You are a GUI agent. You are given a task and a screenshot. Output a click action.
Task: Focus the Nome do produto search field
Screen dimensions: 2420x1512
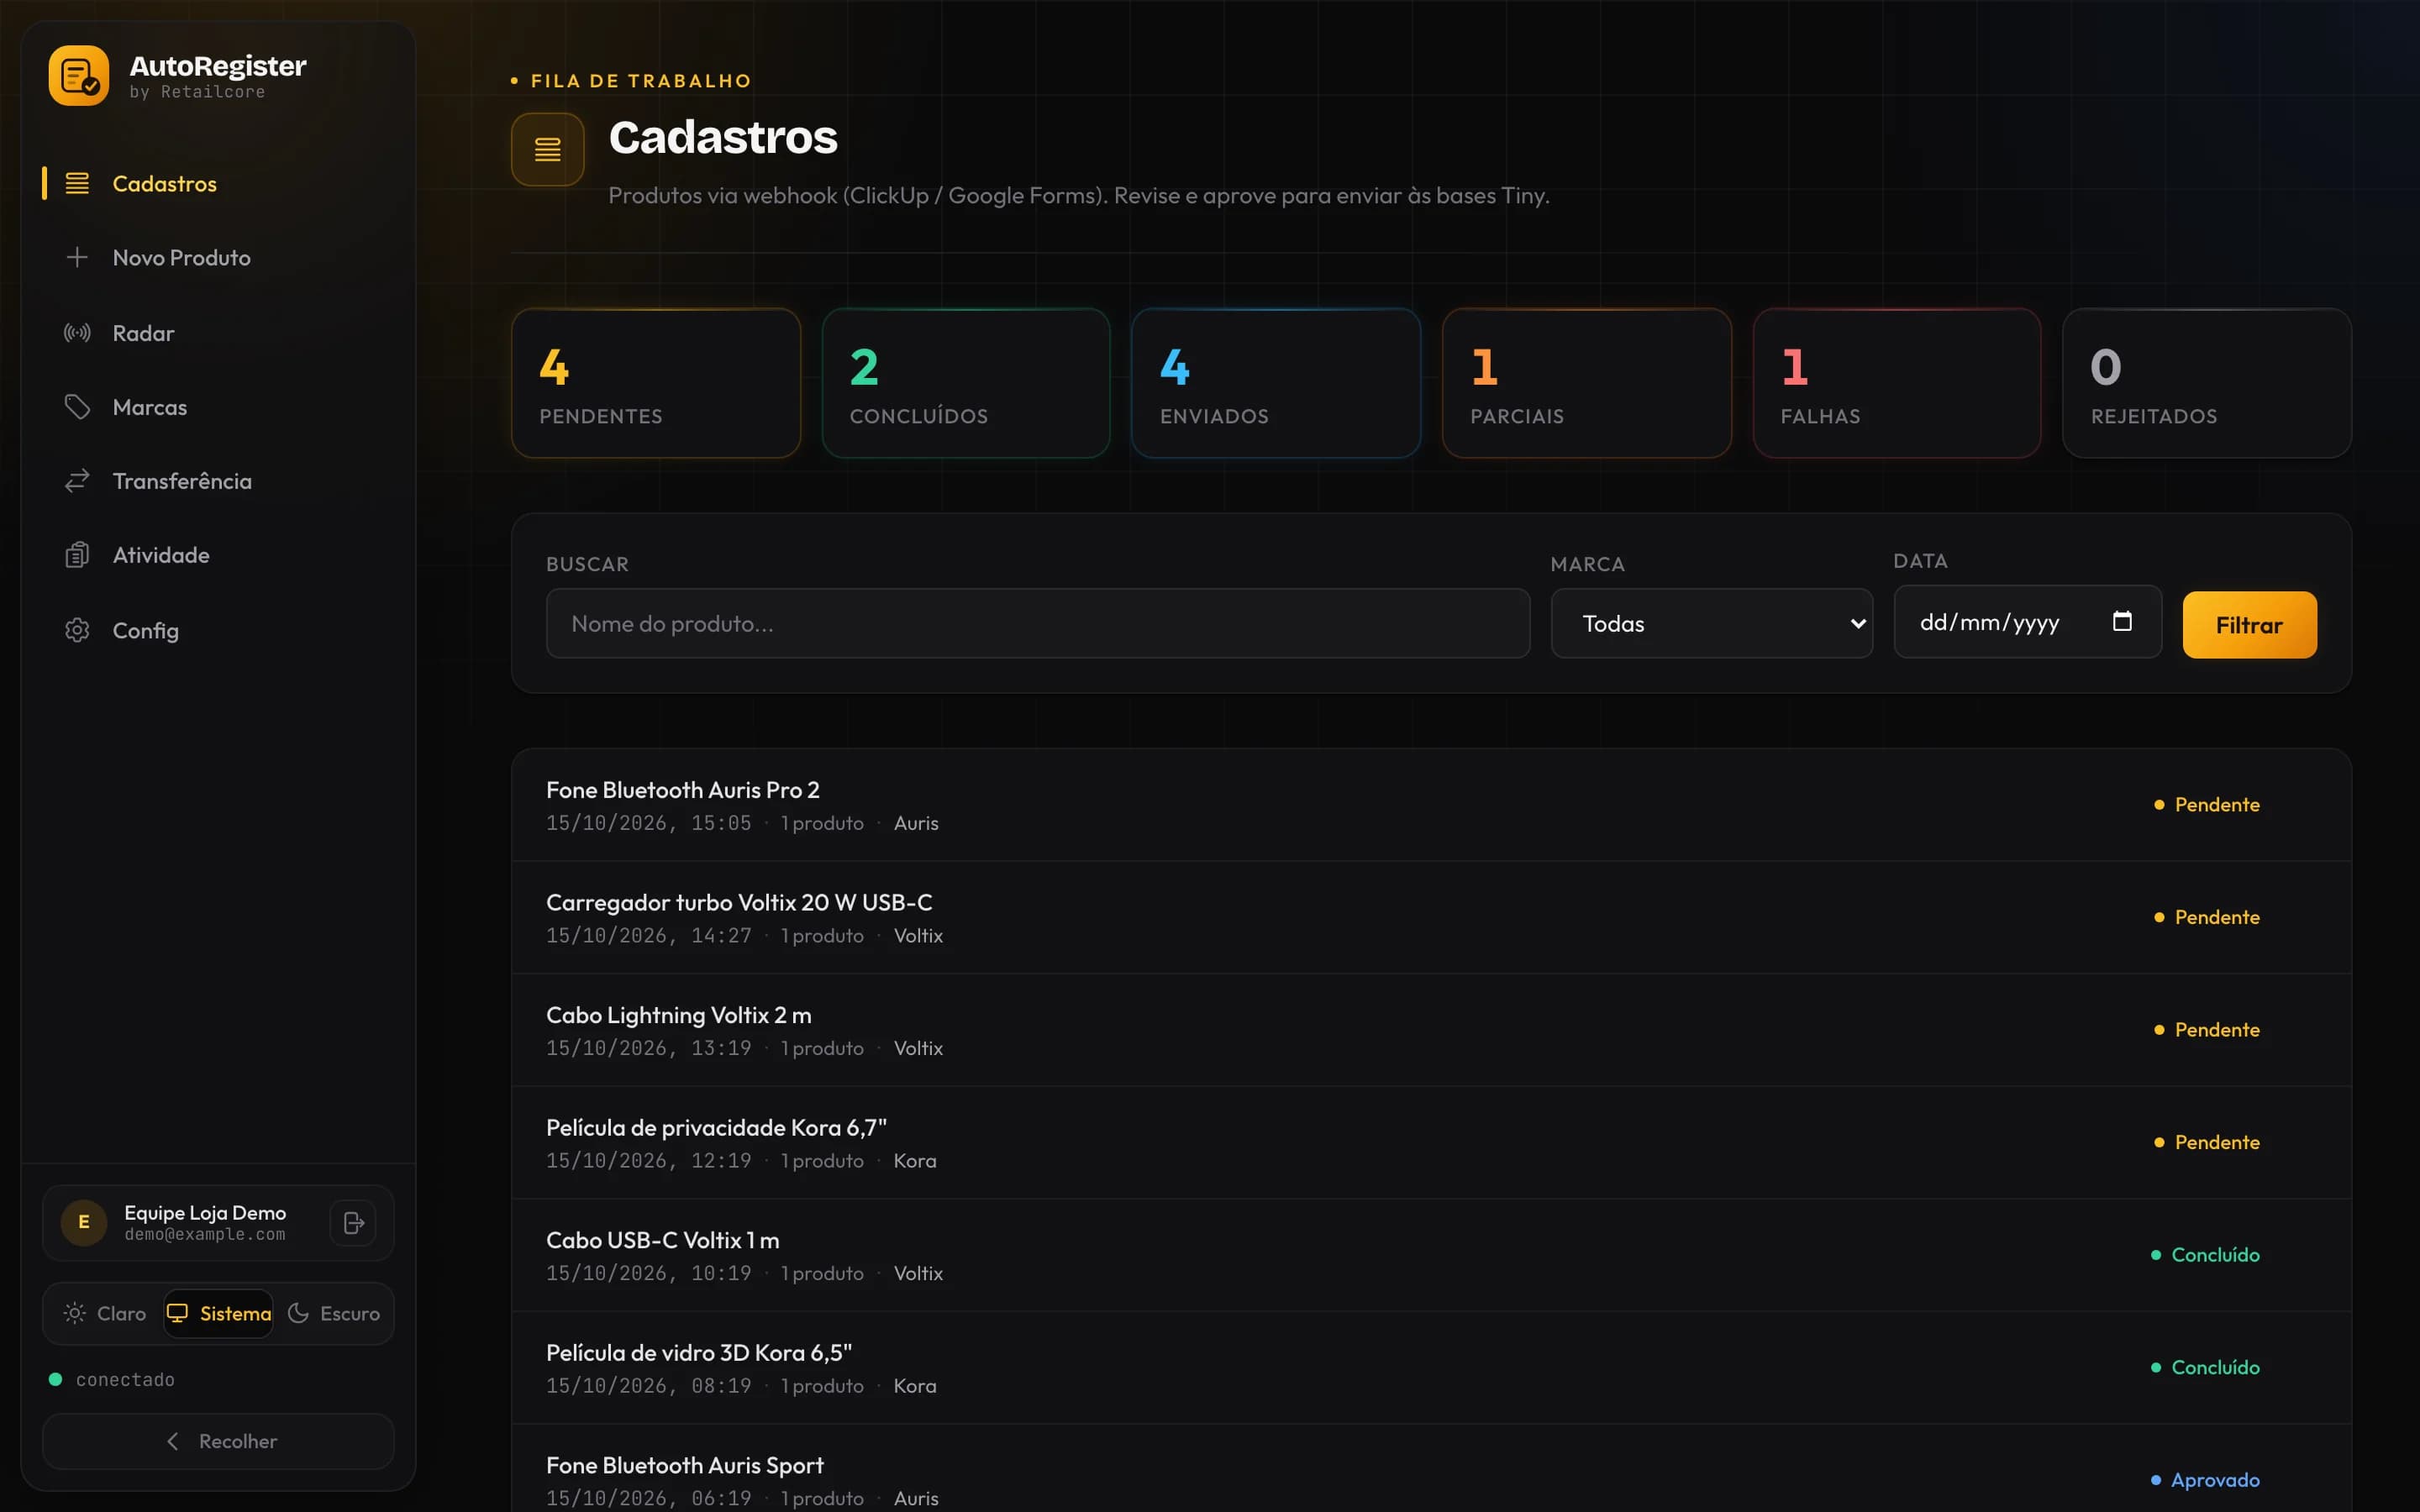click(1038, 624)
